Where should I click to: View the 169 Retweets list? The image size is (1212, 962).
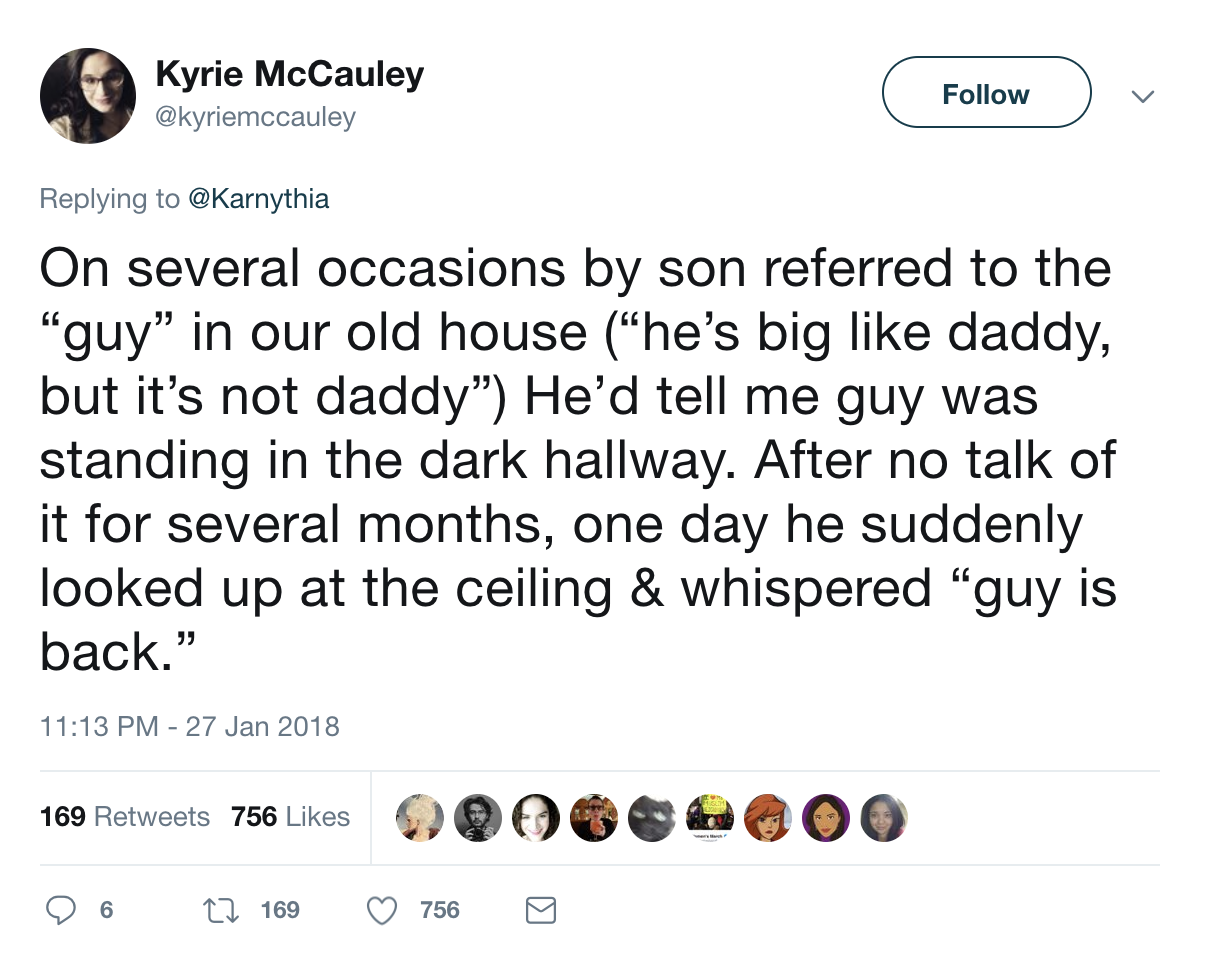125,817
